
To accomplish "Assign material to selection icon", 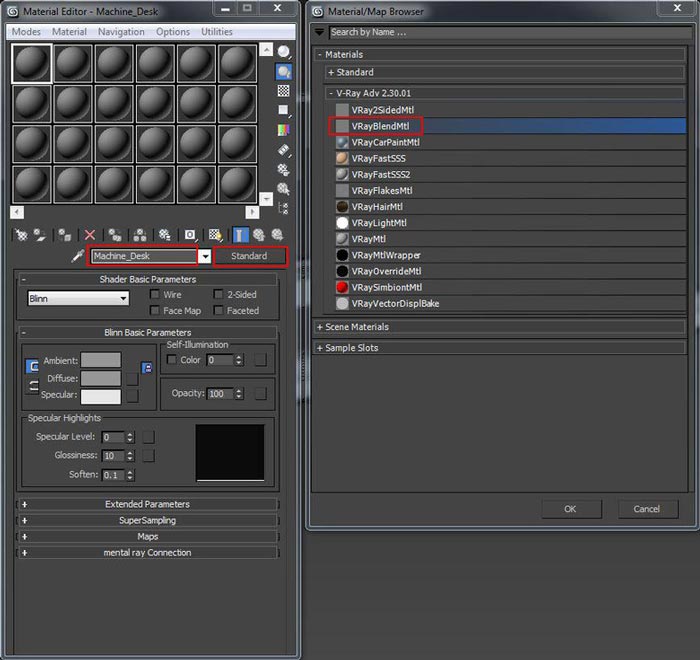I will (65, 234).
